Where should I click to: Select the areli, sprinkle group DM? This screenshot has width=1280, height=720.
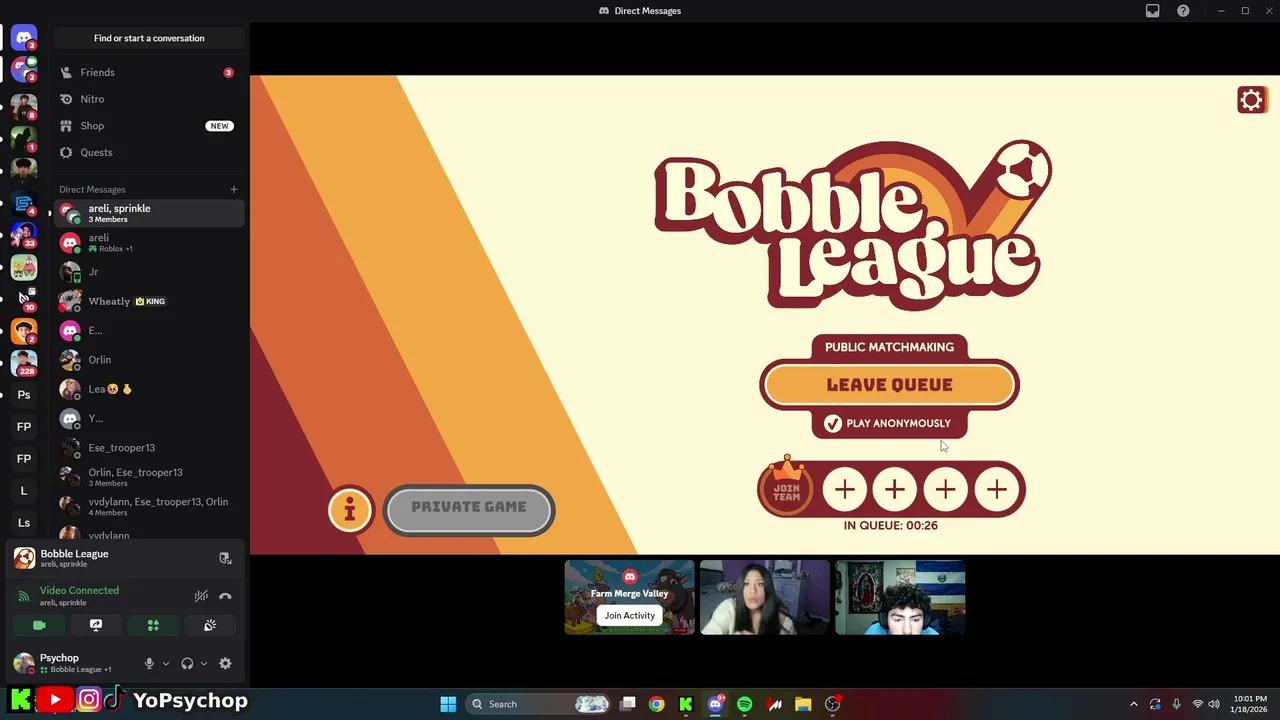coord(149,213)
